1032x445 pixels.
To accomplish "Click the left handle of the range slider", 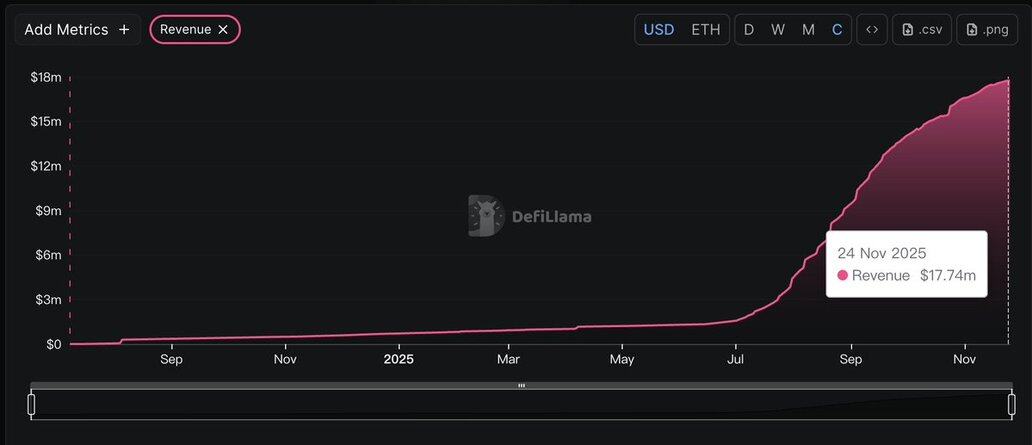I will [31, 404].
